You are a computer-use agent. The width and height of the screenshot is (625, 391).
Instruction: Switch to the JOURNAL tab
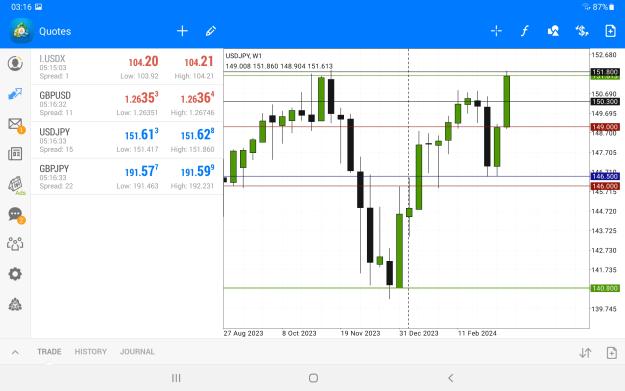(x=137, y=352)
